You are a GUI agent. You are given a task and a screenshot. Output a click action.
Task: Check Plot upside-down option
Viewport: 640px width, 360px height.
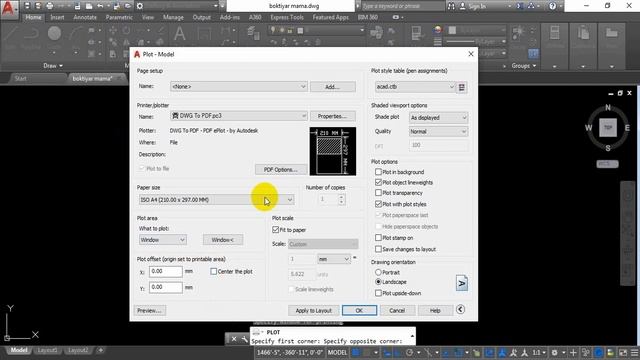(x=378, y=293)
